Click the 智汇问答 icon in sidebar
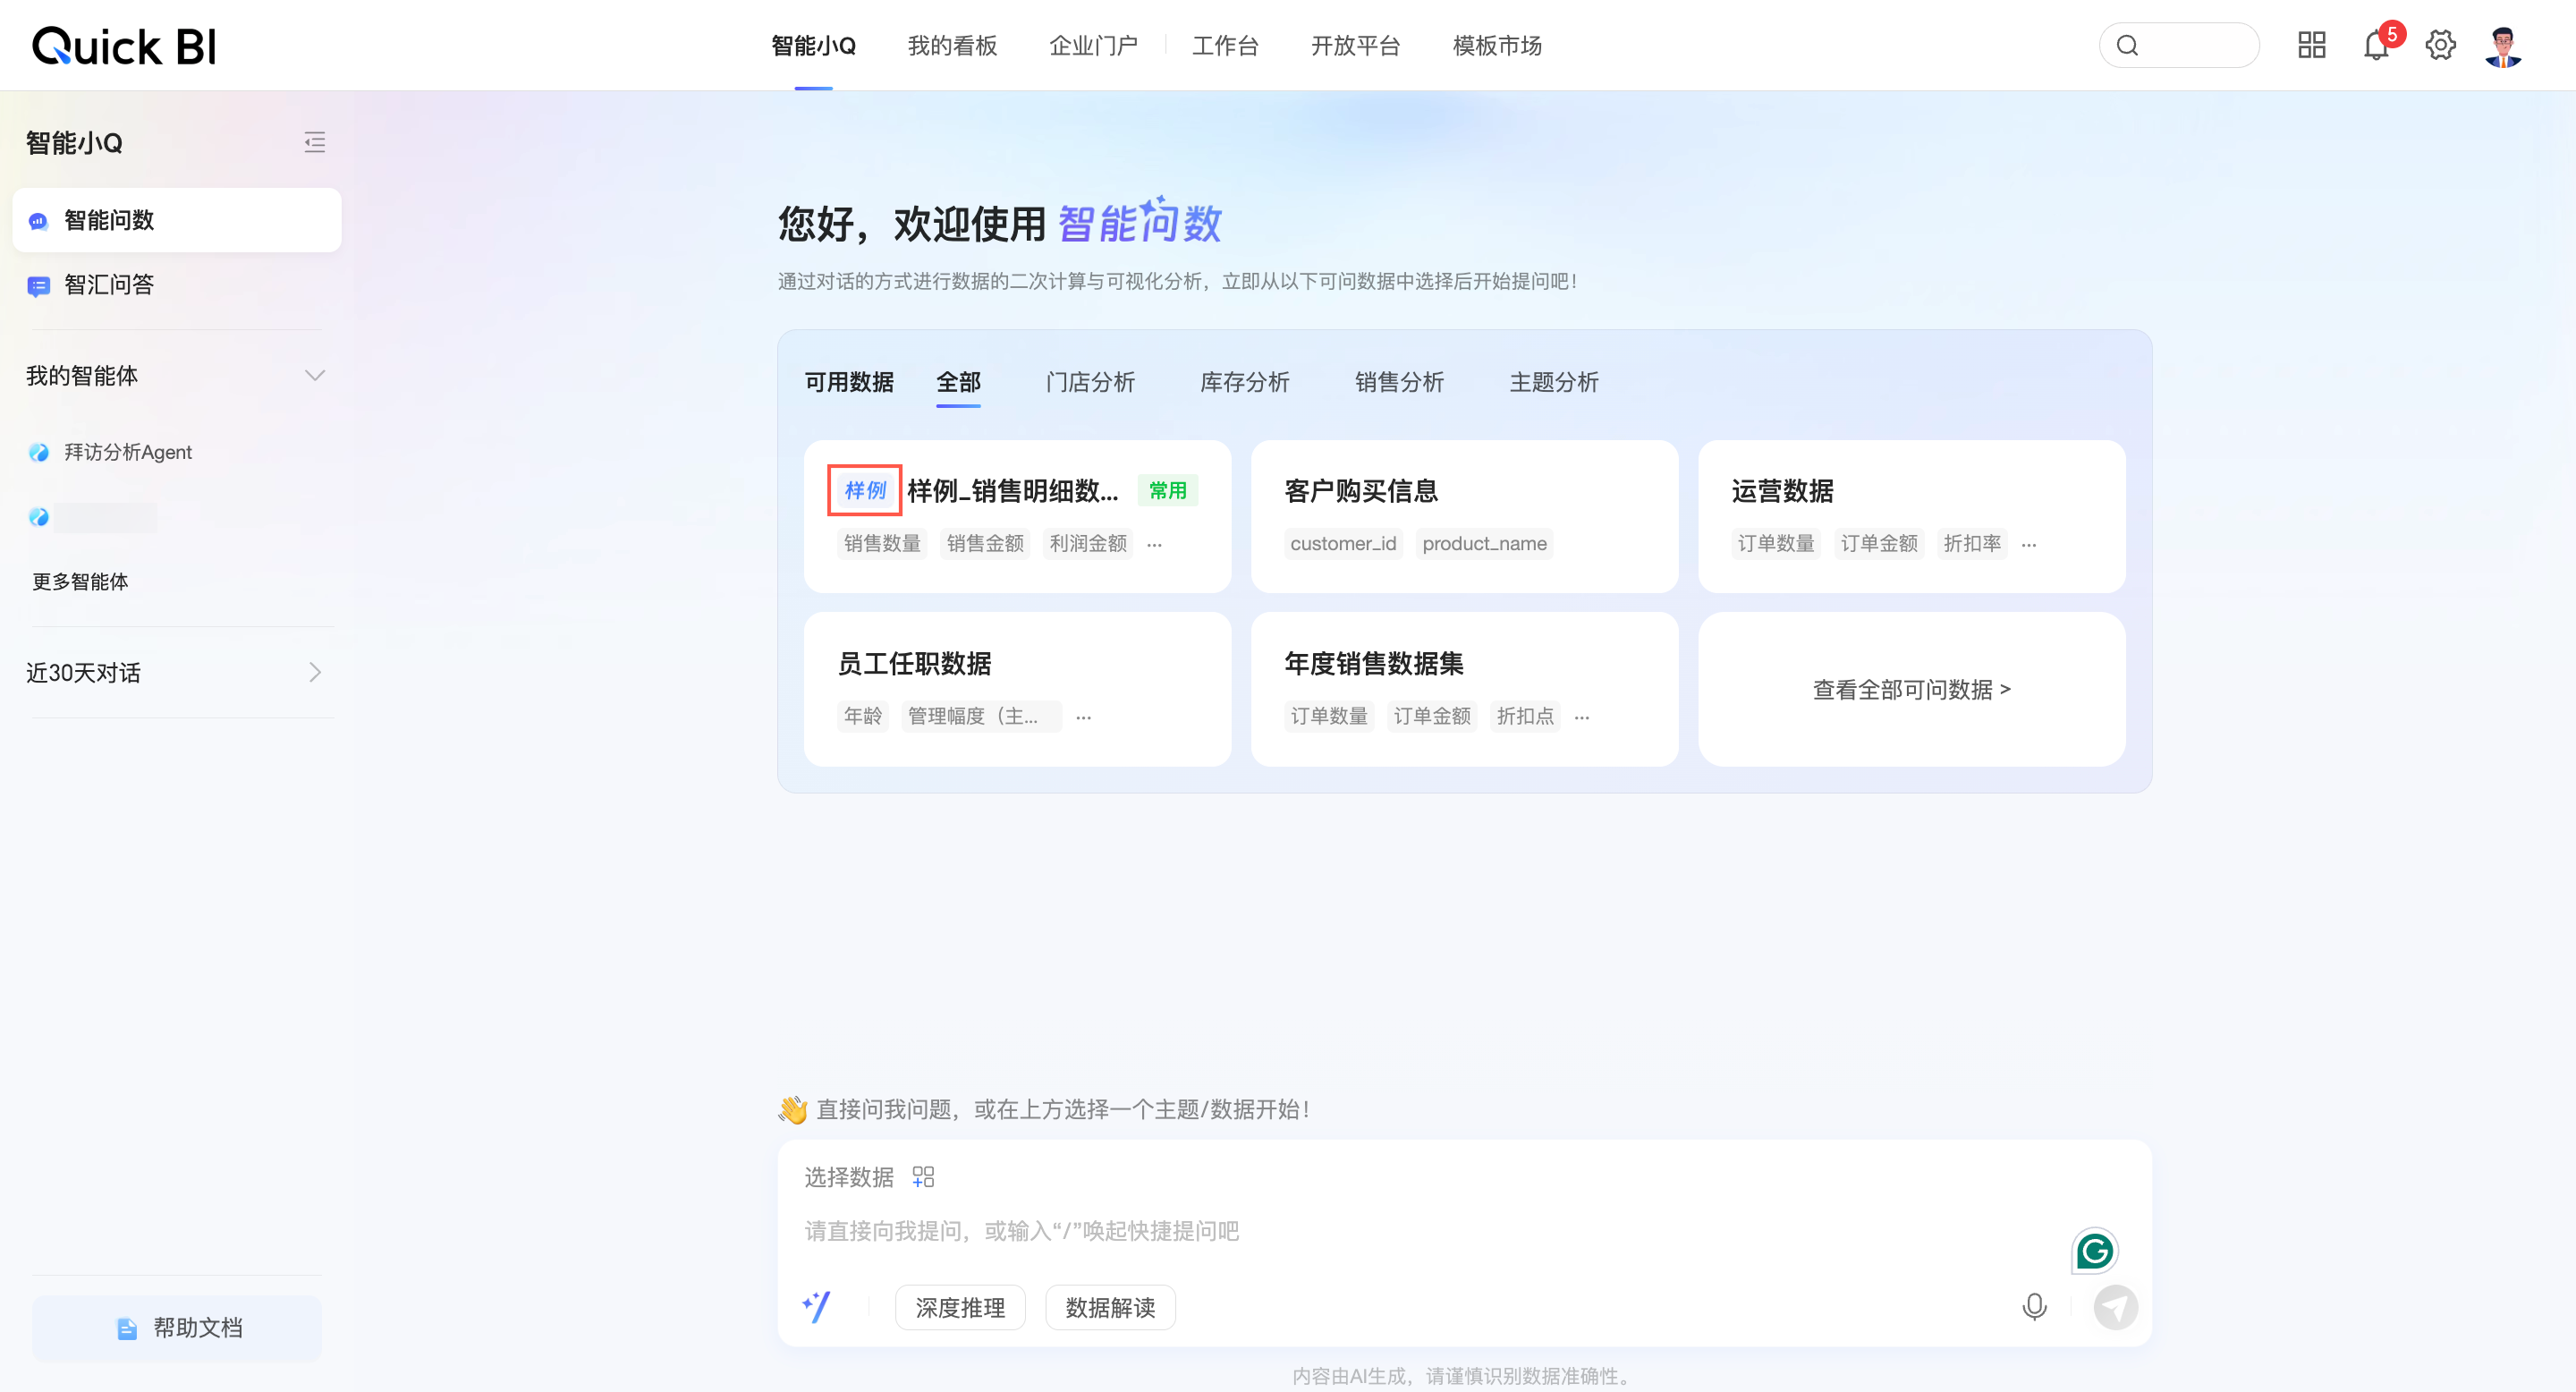The width and height of the screenshot is (2576, 1392). click(x=38, y=286)
